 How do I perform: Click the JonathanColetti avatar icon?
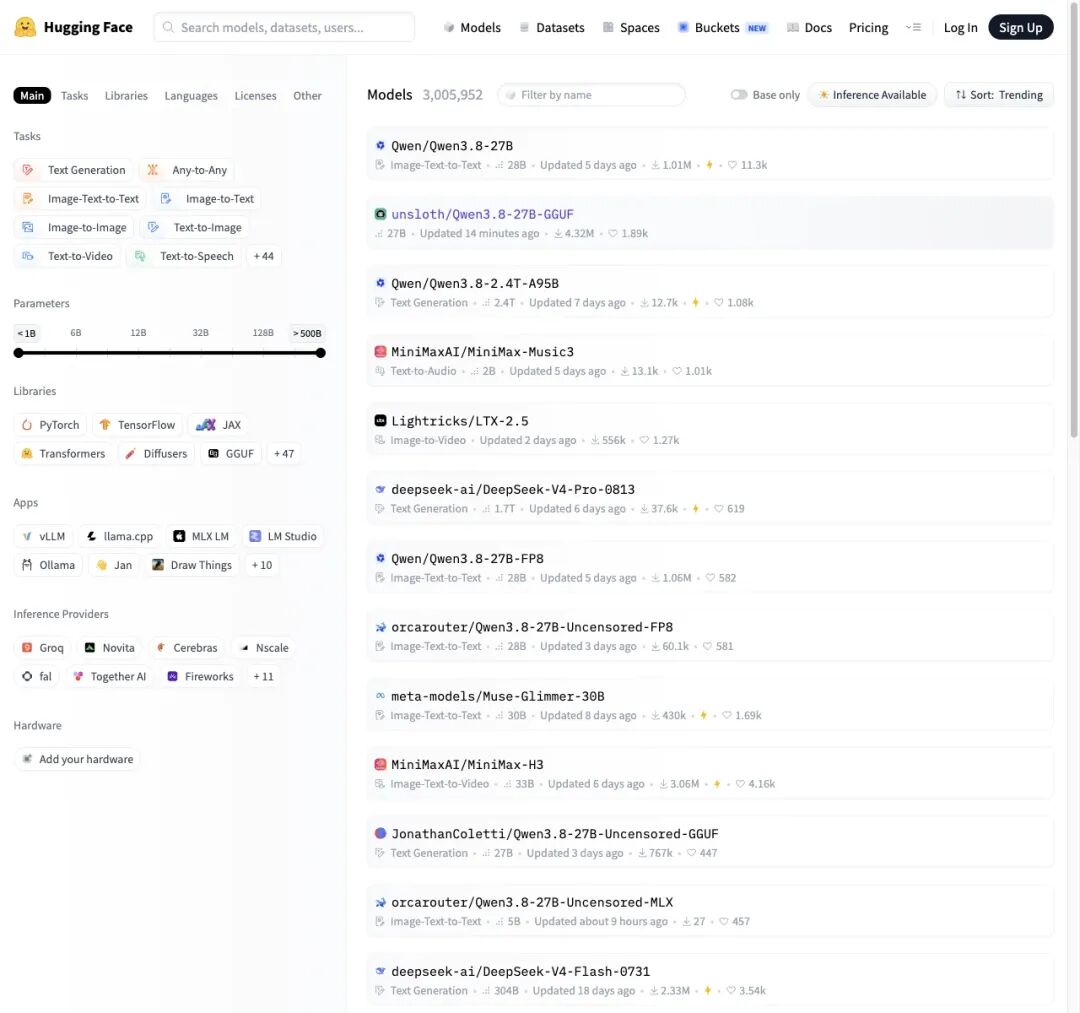[x=380, y=833]
